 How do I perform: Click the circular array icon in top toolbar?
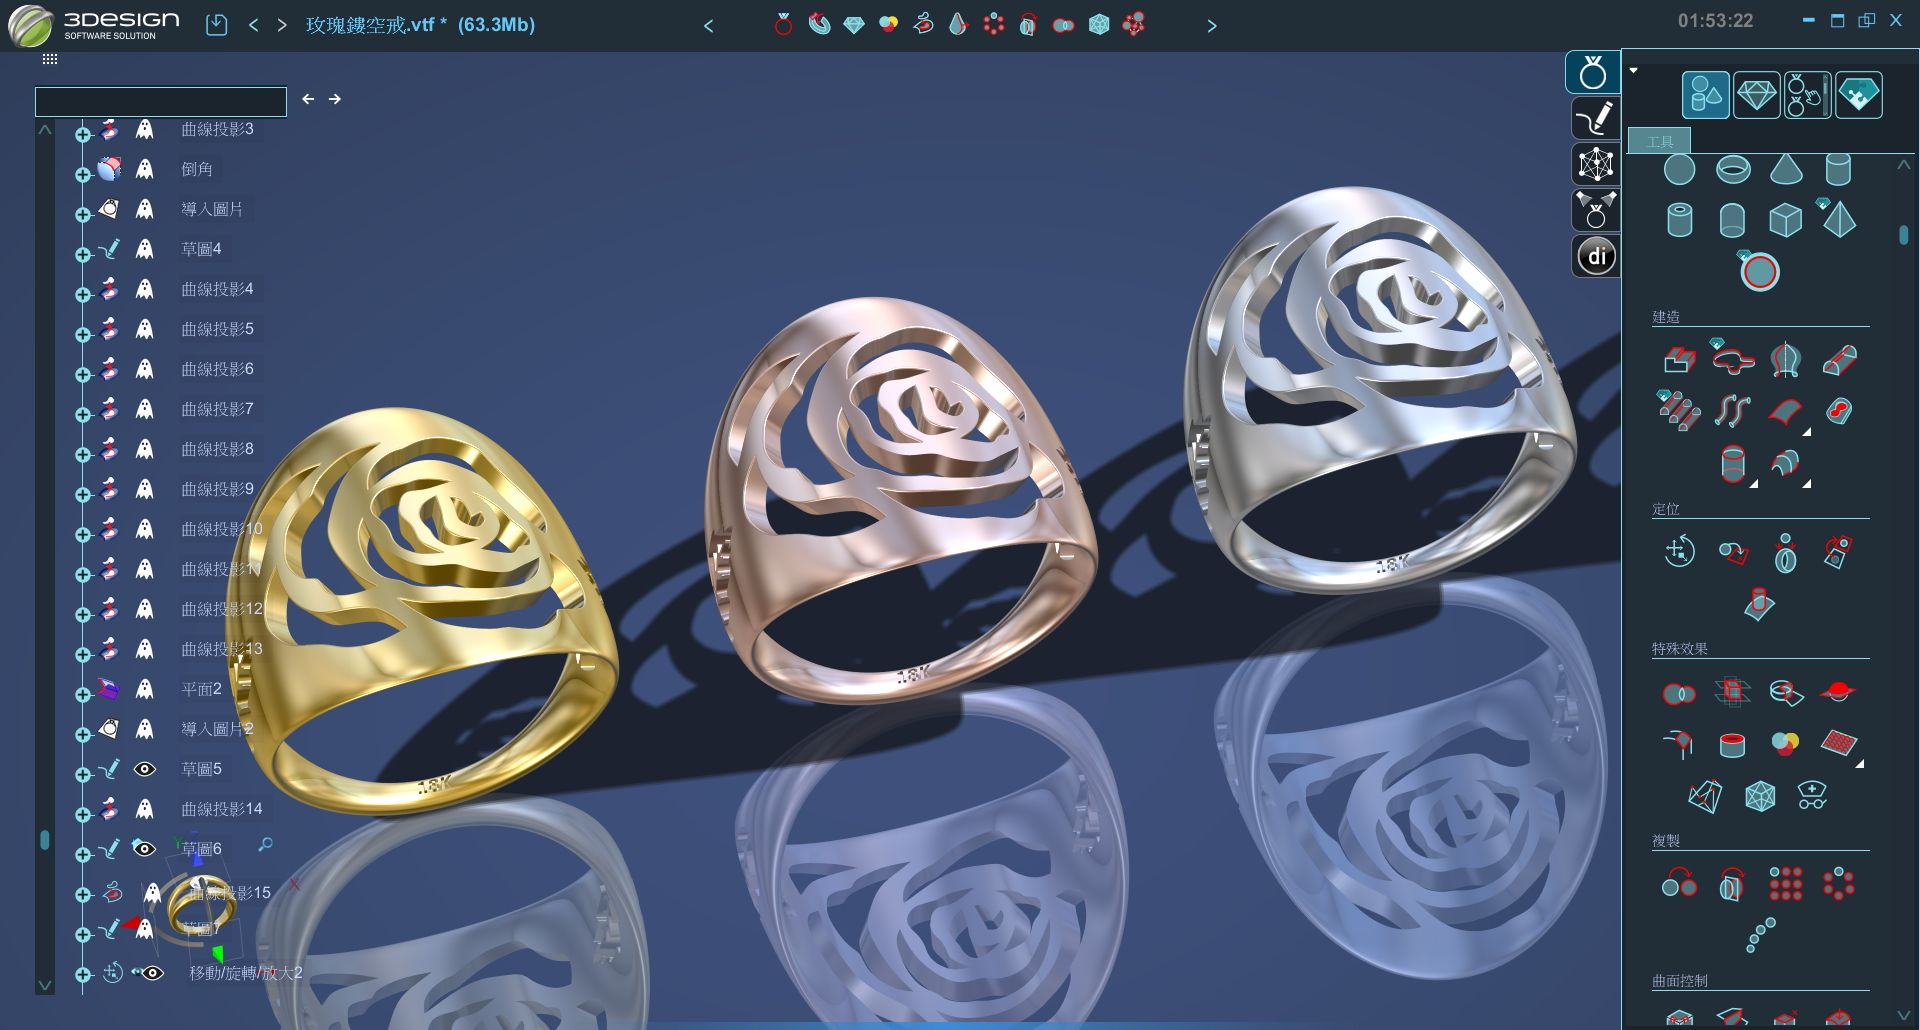[993, 24]
